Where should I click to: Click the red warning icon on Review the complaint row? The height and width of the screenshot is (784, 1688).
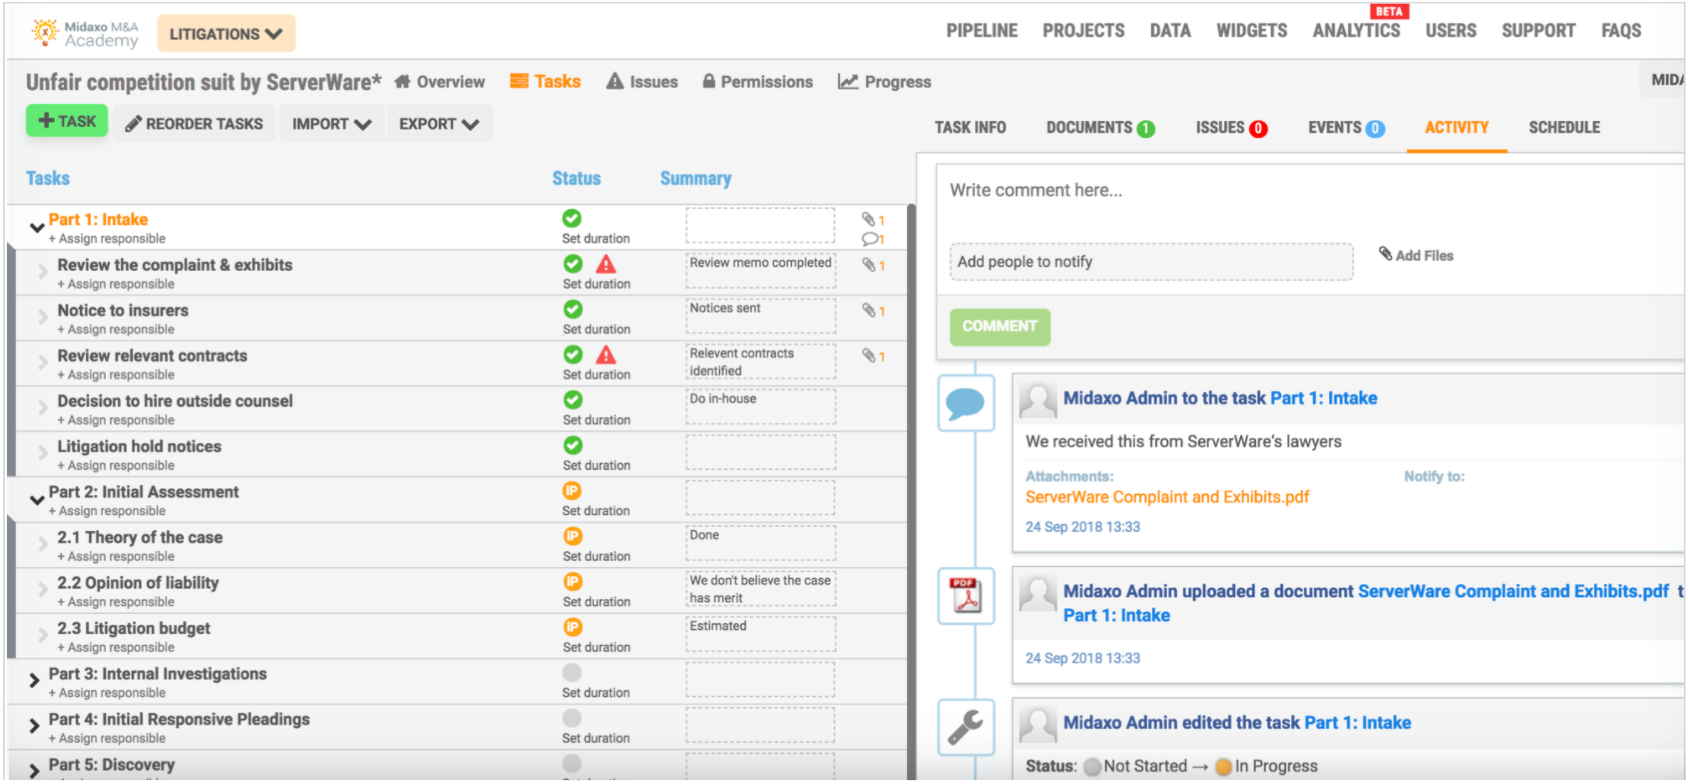click(x=605, y=264)
